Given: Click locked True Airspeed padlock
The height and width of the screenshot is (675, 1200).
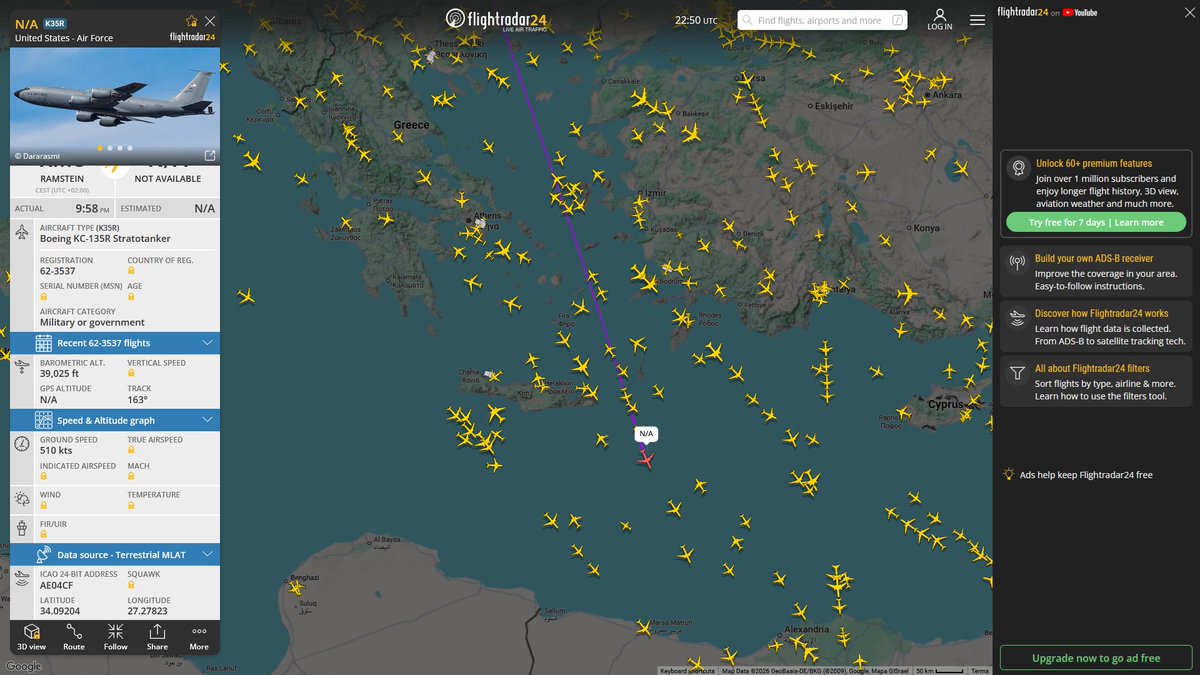Looking at the screenshot, I should click(x=131, y=451).
